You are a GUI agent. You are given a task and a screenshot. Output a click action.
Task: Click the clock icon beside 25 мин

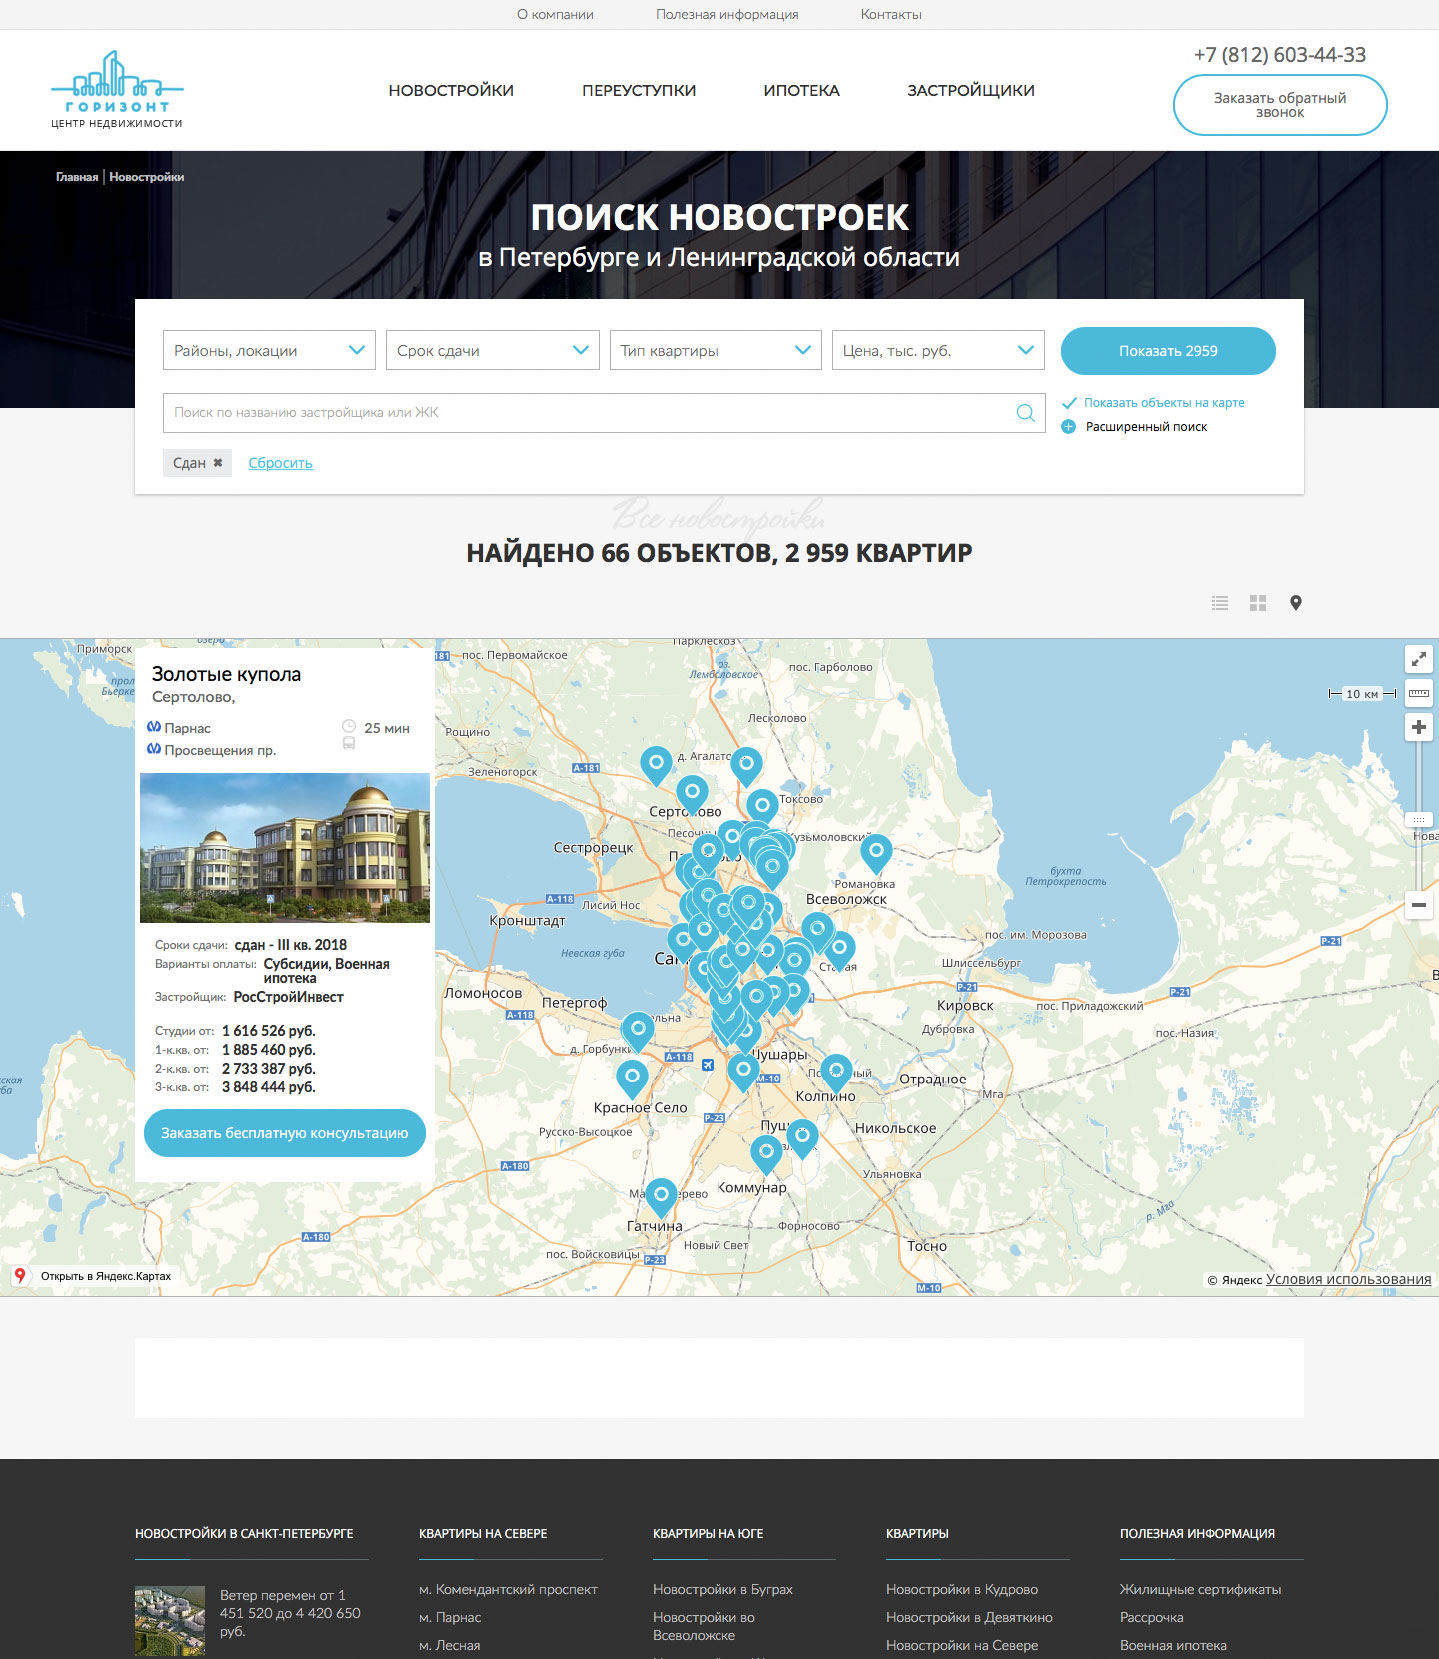pyautogui.click(x=349, y=726)
